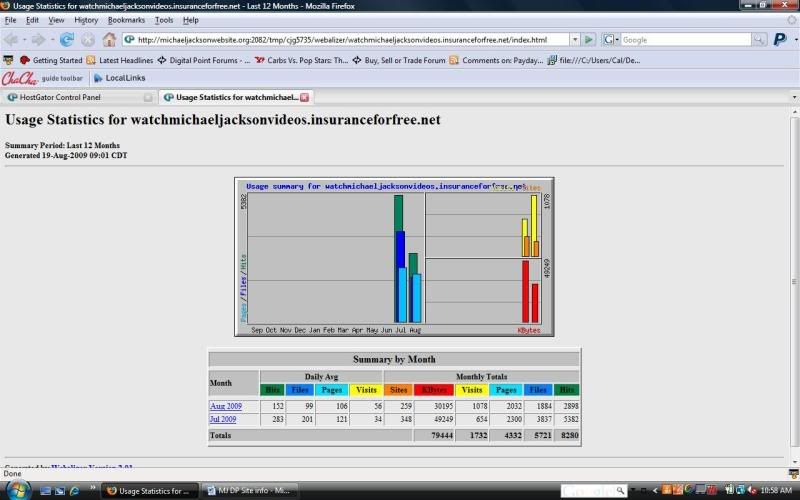
Task: Reload the page with the refresh icon
Action: [67, 39]
